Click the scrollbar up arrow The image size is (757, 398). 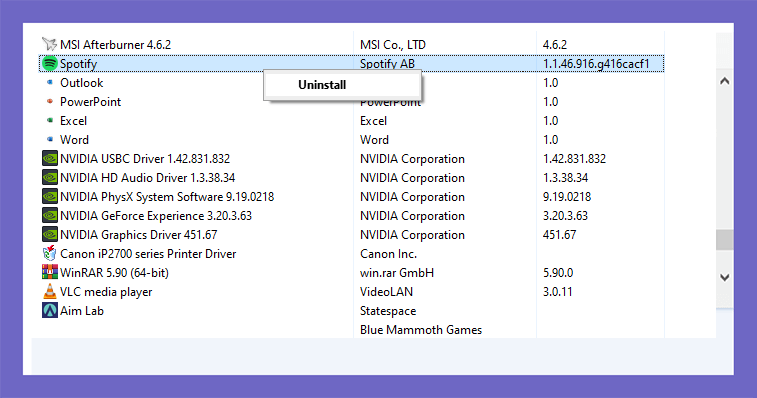[724, 81]
